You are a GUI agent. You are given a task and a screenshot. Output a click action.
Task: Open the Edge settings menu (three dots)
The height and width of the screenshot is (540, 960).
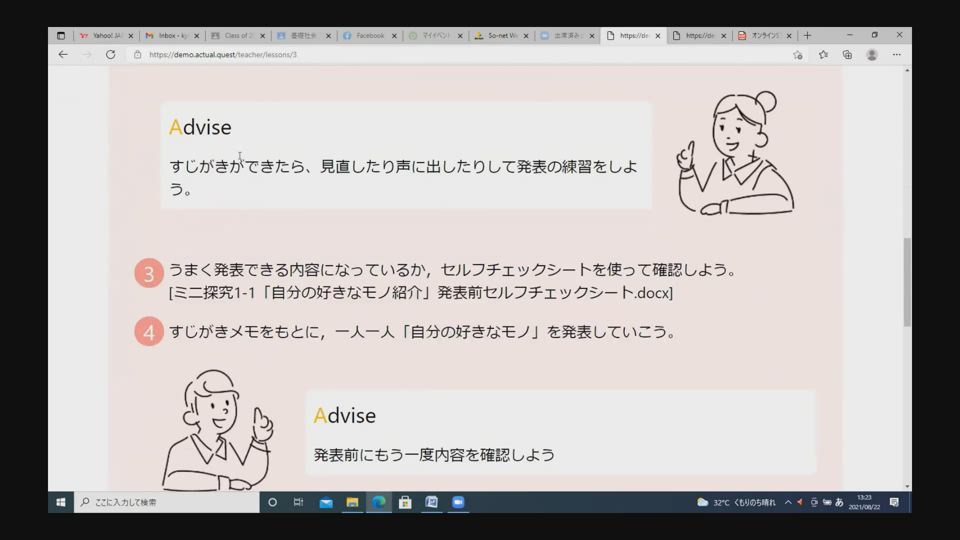coord(898,55)
